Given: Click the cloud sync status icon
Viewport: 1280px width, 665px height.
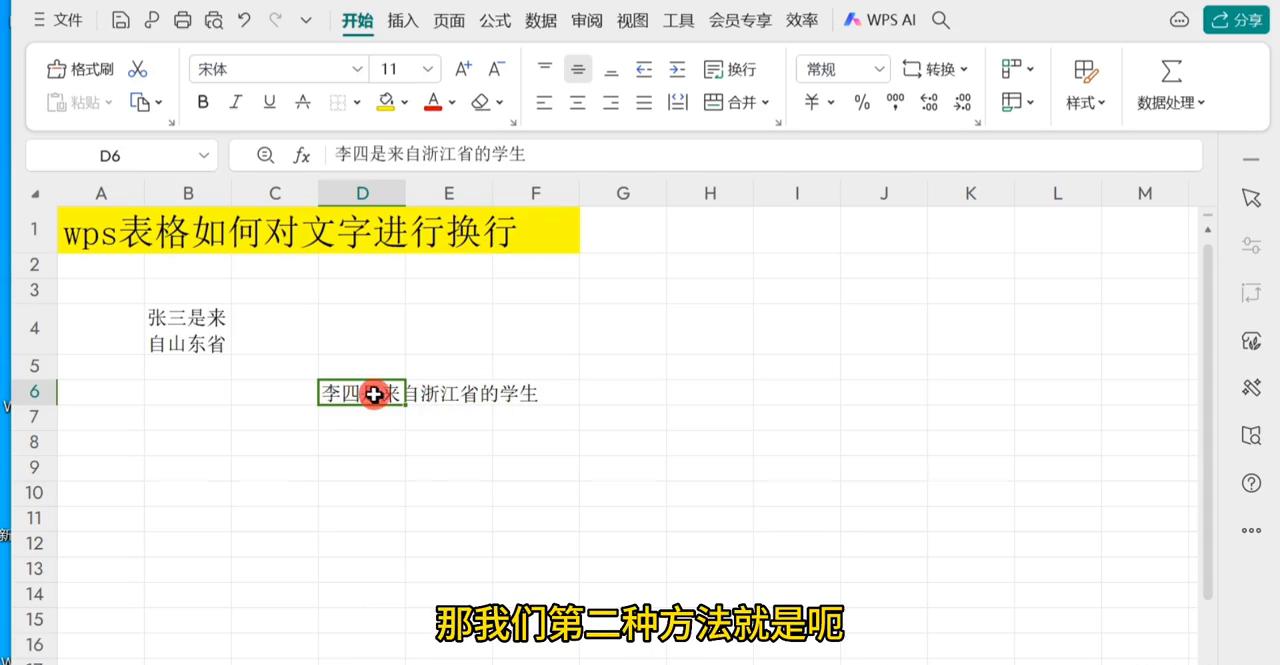Looking at the screenshot, I should (1180, 20).
